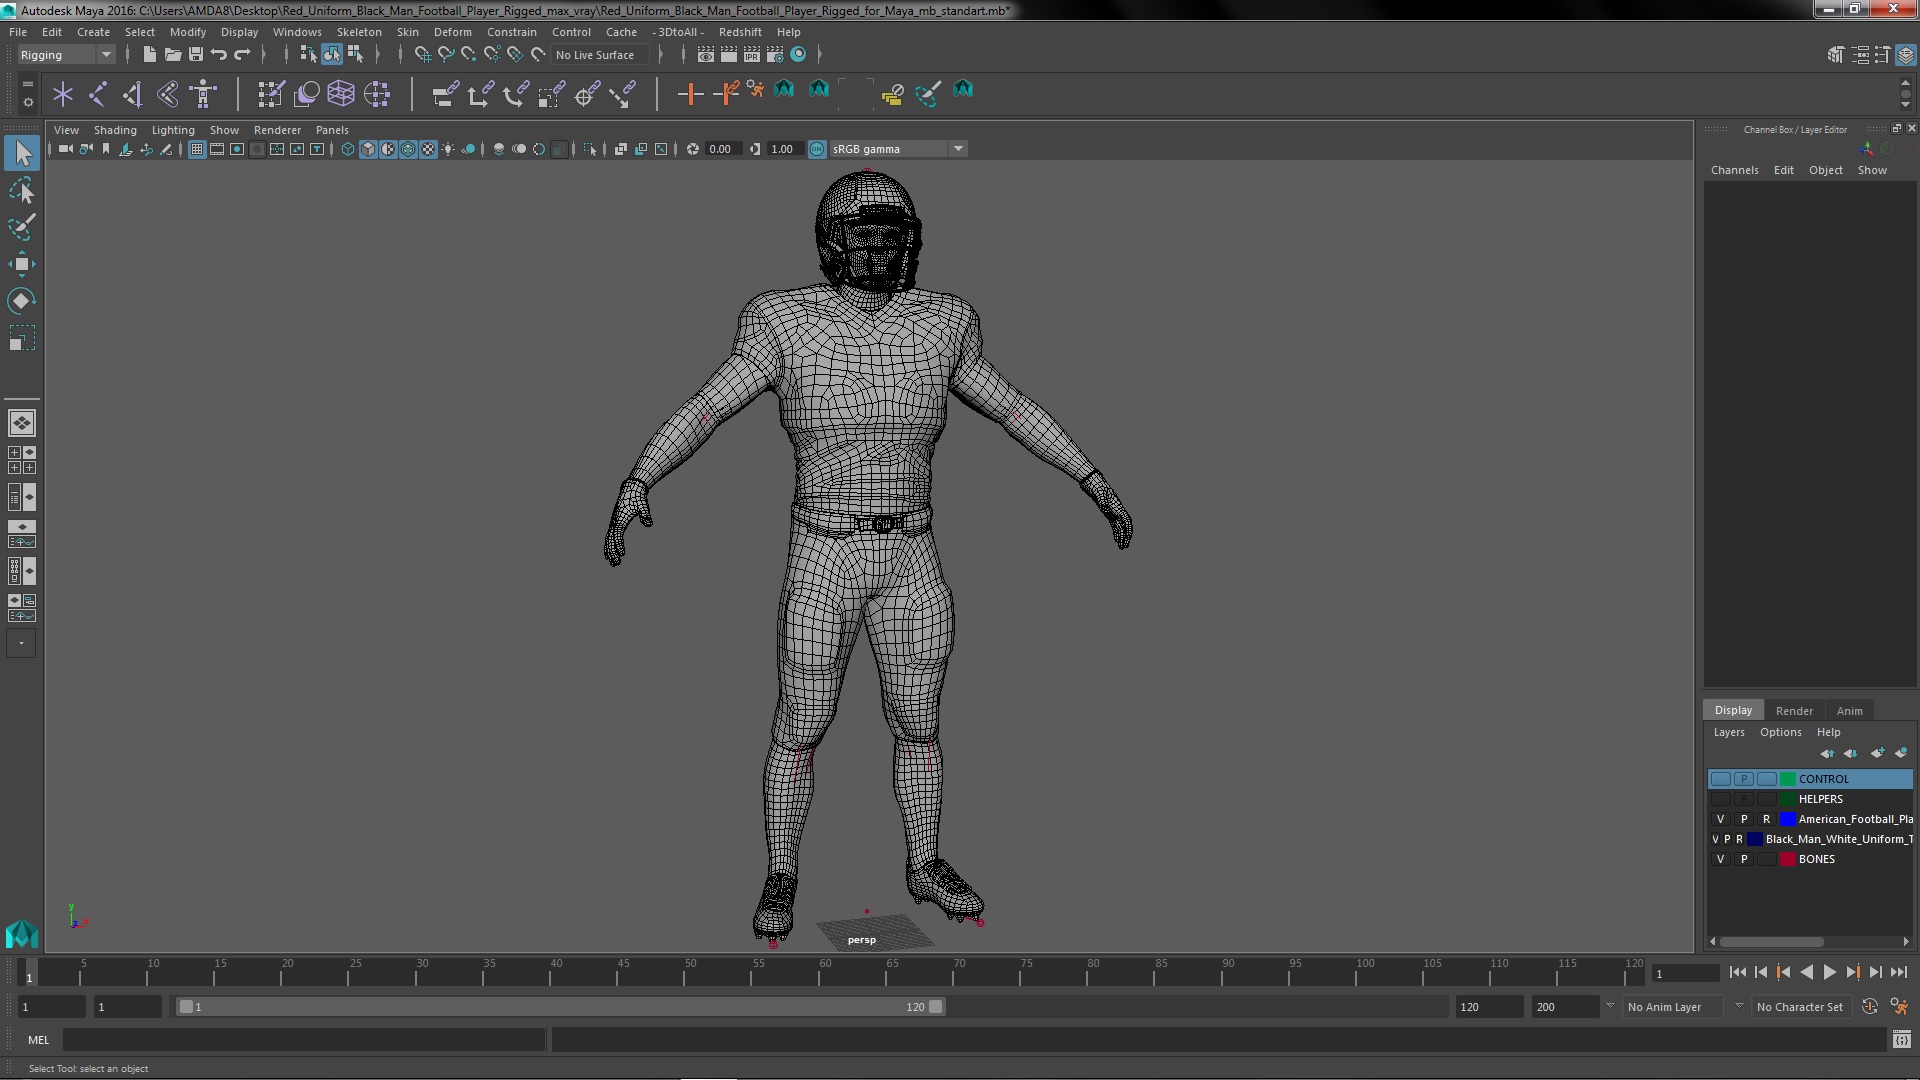Click the blue American_Football layer color swatch

[1787, 819]
